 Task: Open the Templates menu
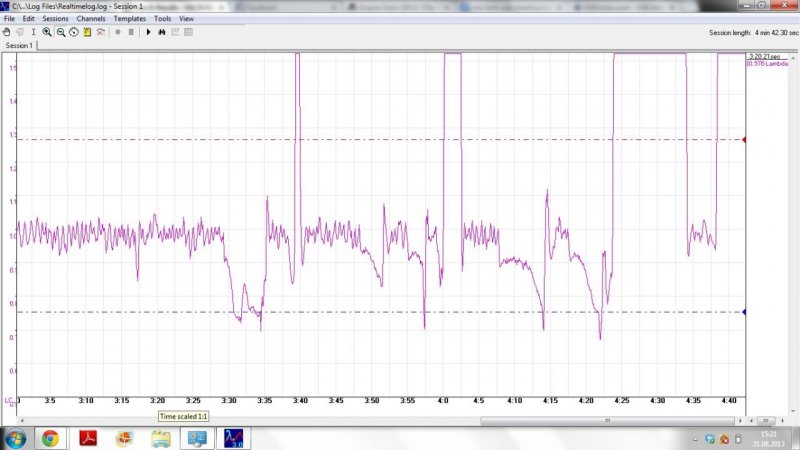point(129,19)
